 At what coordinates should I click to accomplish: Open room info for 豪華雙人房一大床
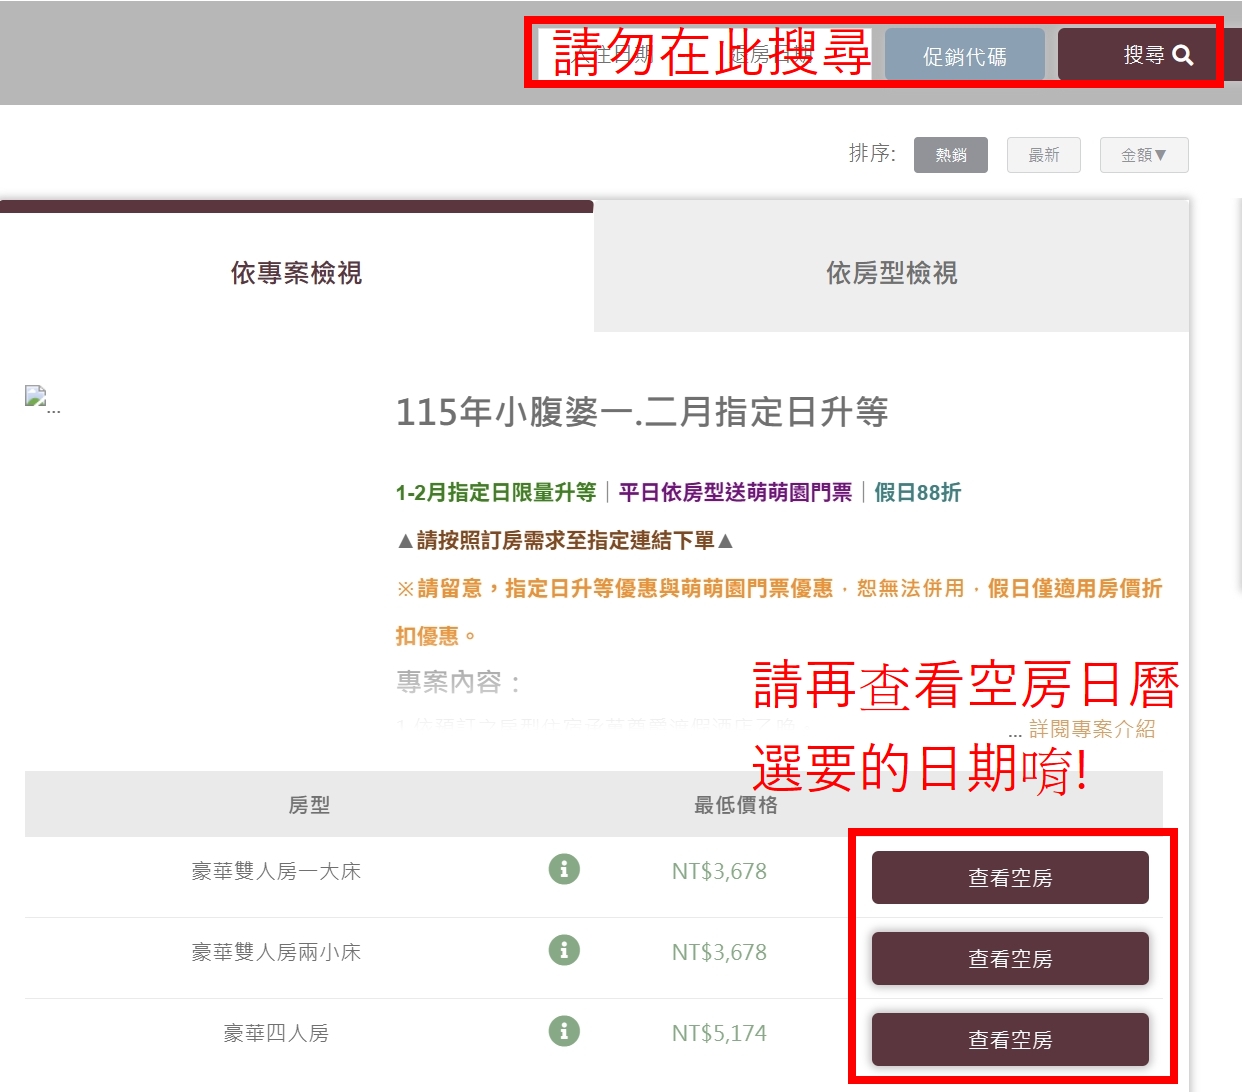point(563,870)
